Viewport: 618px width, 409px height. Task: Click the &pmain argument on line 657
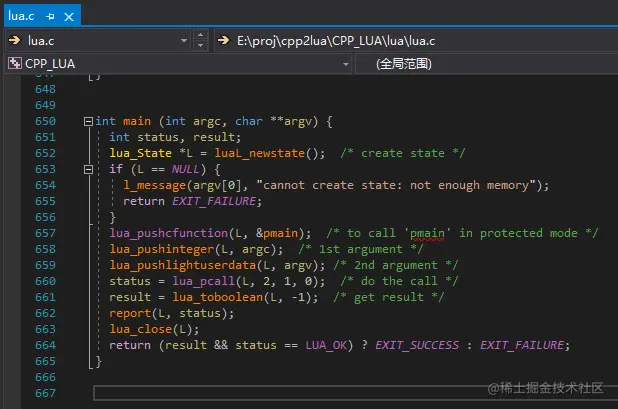[x=277, y=233]
